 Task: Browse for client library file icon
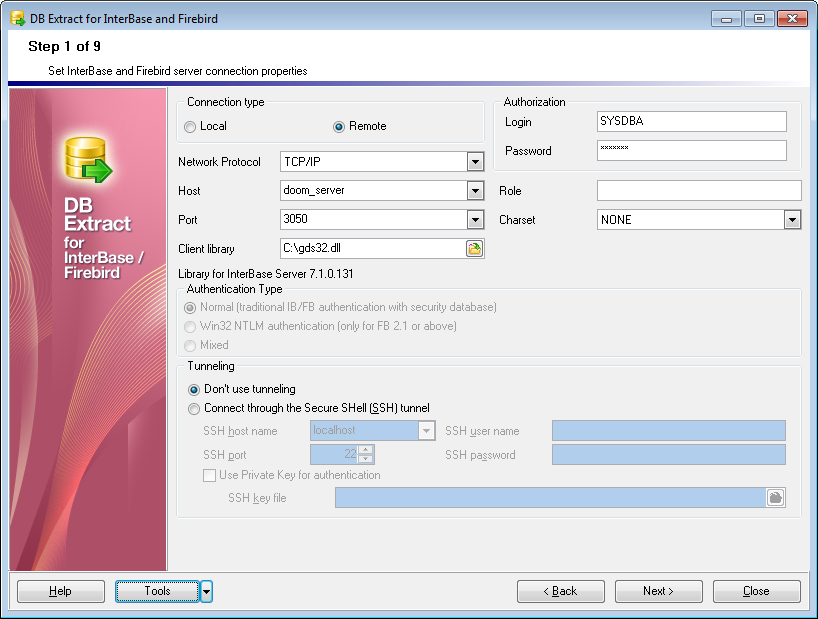(474, 249)
